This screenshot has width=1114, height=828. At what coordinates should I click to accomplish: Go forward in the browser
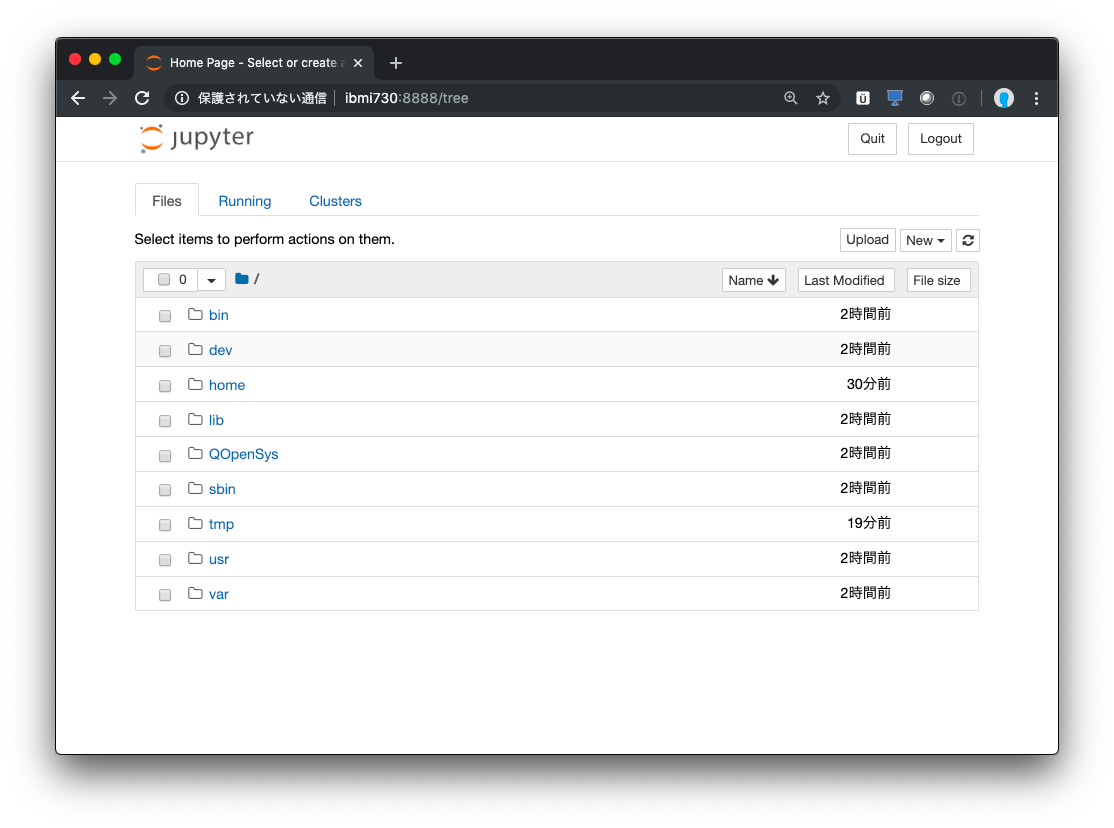point(110,98)
